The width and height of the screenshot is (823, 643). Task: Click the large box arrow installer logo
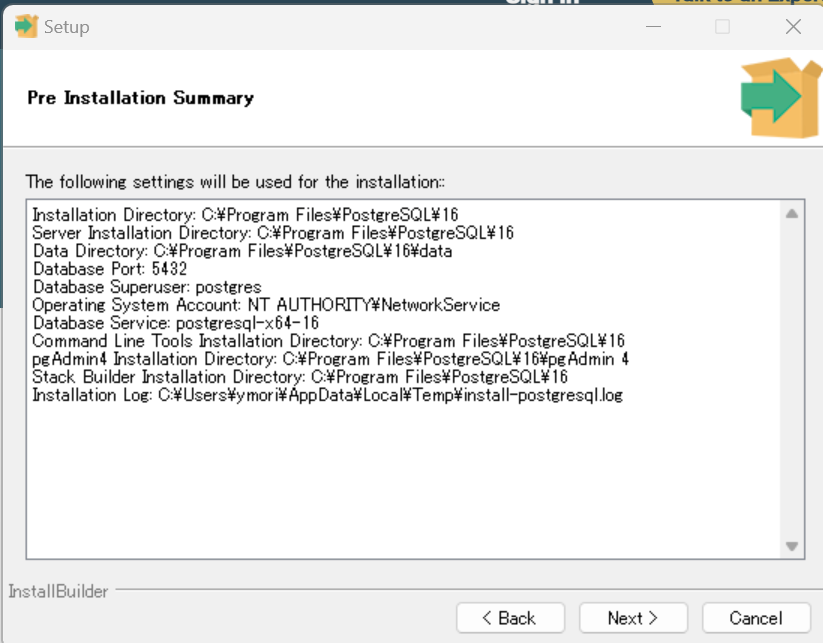click(x=781, y=98)
